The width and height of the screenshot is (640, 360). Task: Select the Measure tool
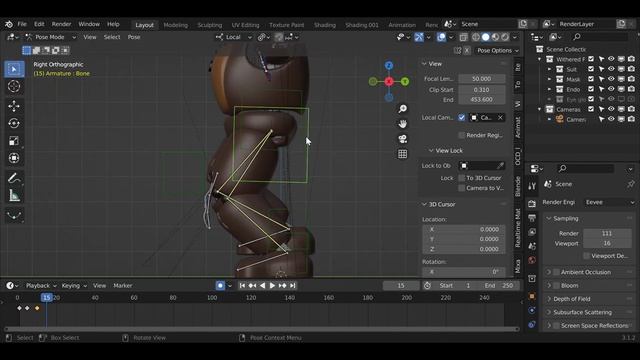(14, 195)
